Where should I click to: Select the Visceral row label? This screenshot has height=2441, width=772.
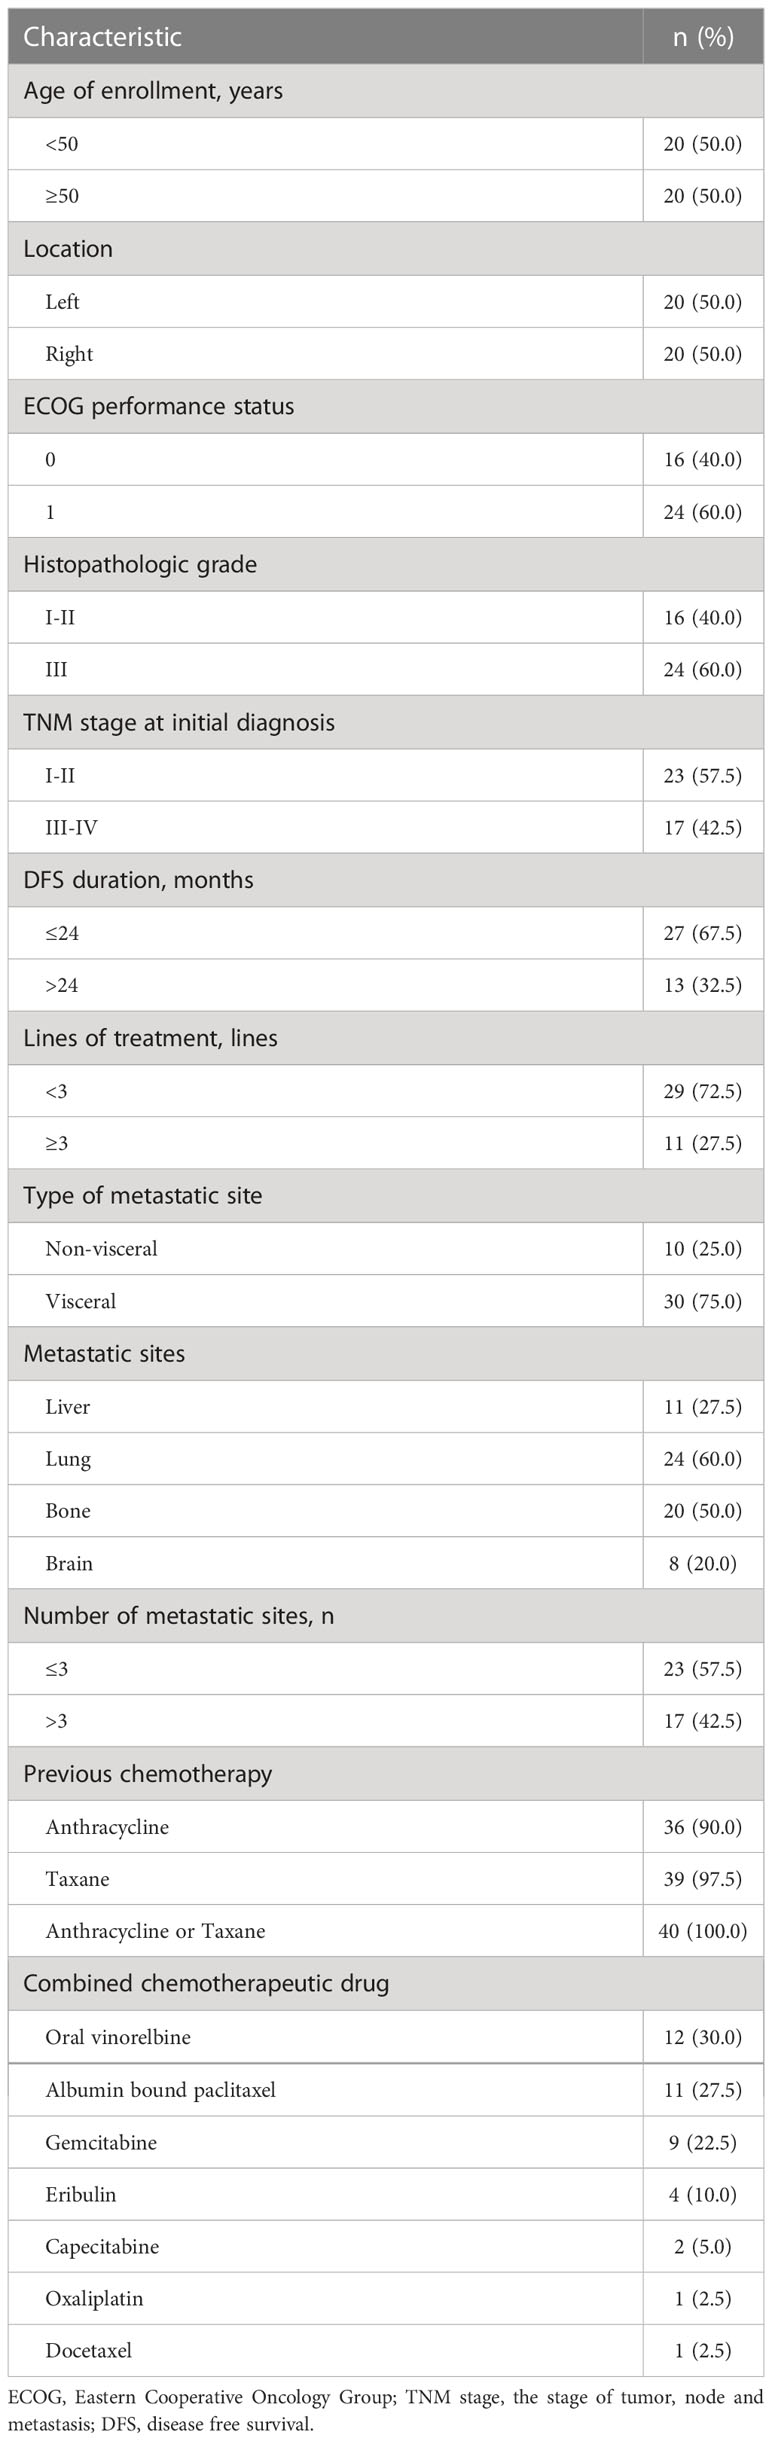click(81, 1302)
